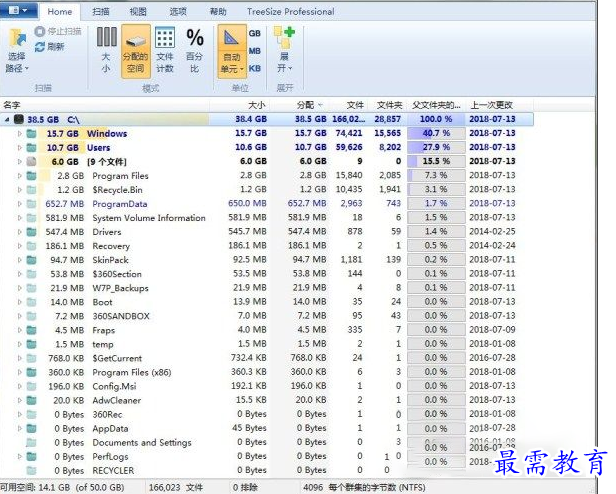Click the 100.0 % bar for C:\

(436, 119)
